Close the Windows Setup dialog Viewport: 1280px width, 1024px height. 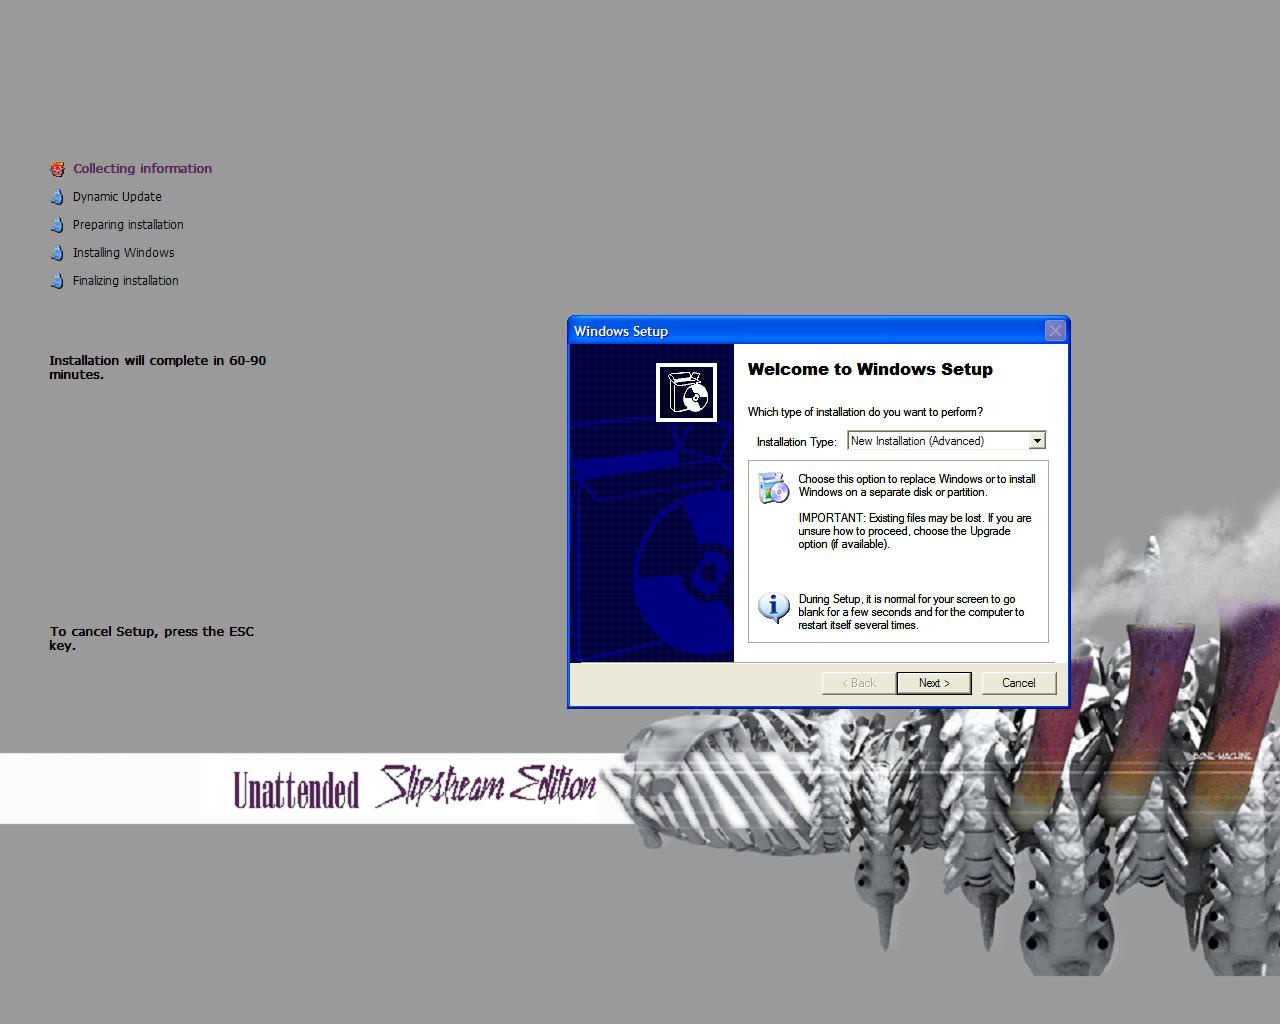tap(1055, 331)
